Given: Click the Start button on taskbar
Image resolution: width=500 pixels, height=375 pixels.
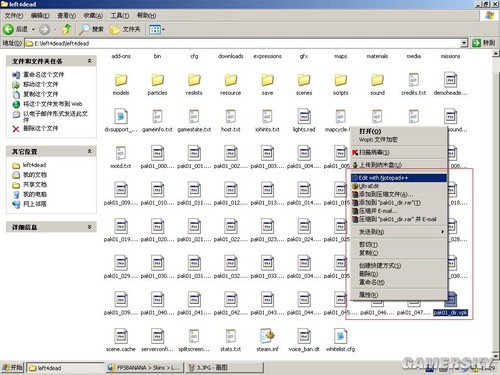Looking at the screenshot, I should pyautogui.click(x=13, y=368).
